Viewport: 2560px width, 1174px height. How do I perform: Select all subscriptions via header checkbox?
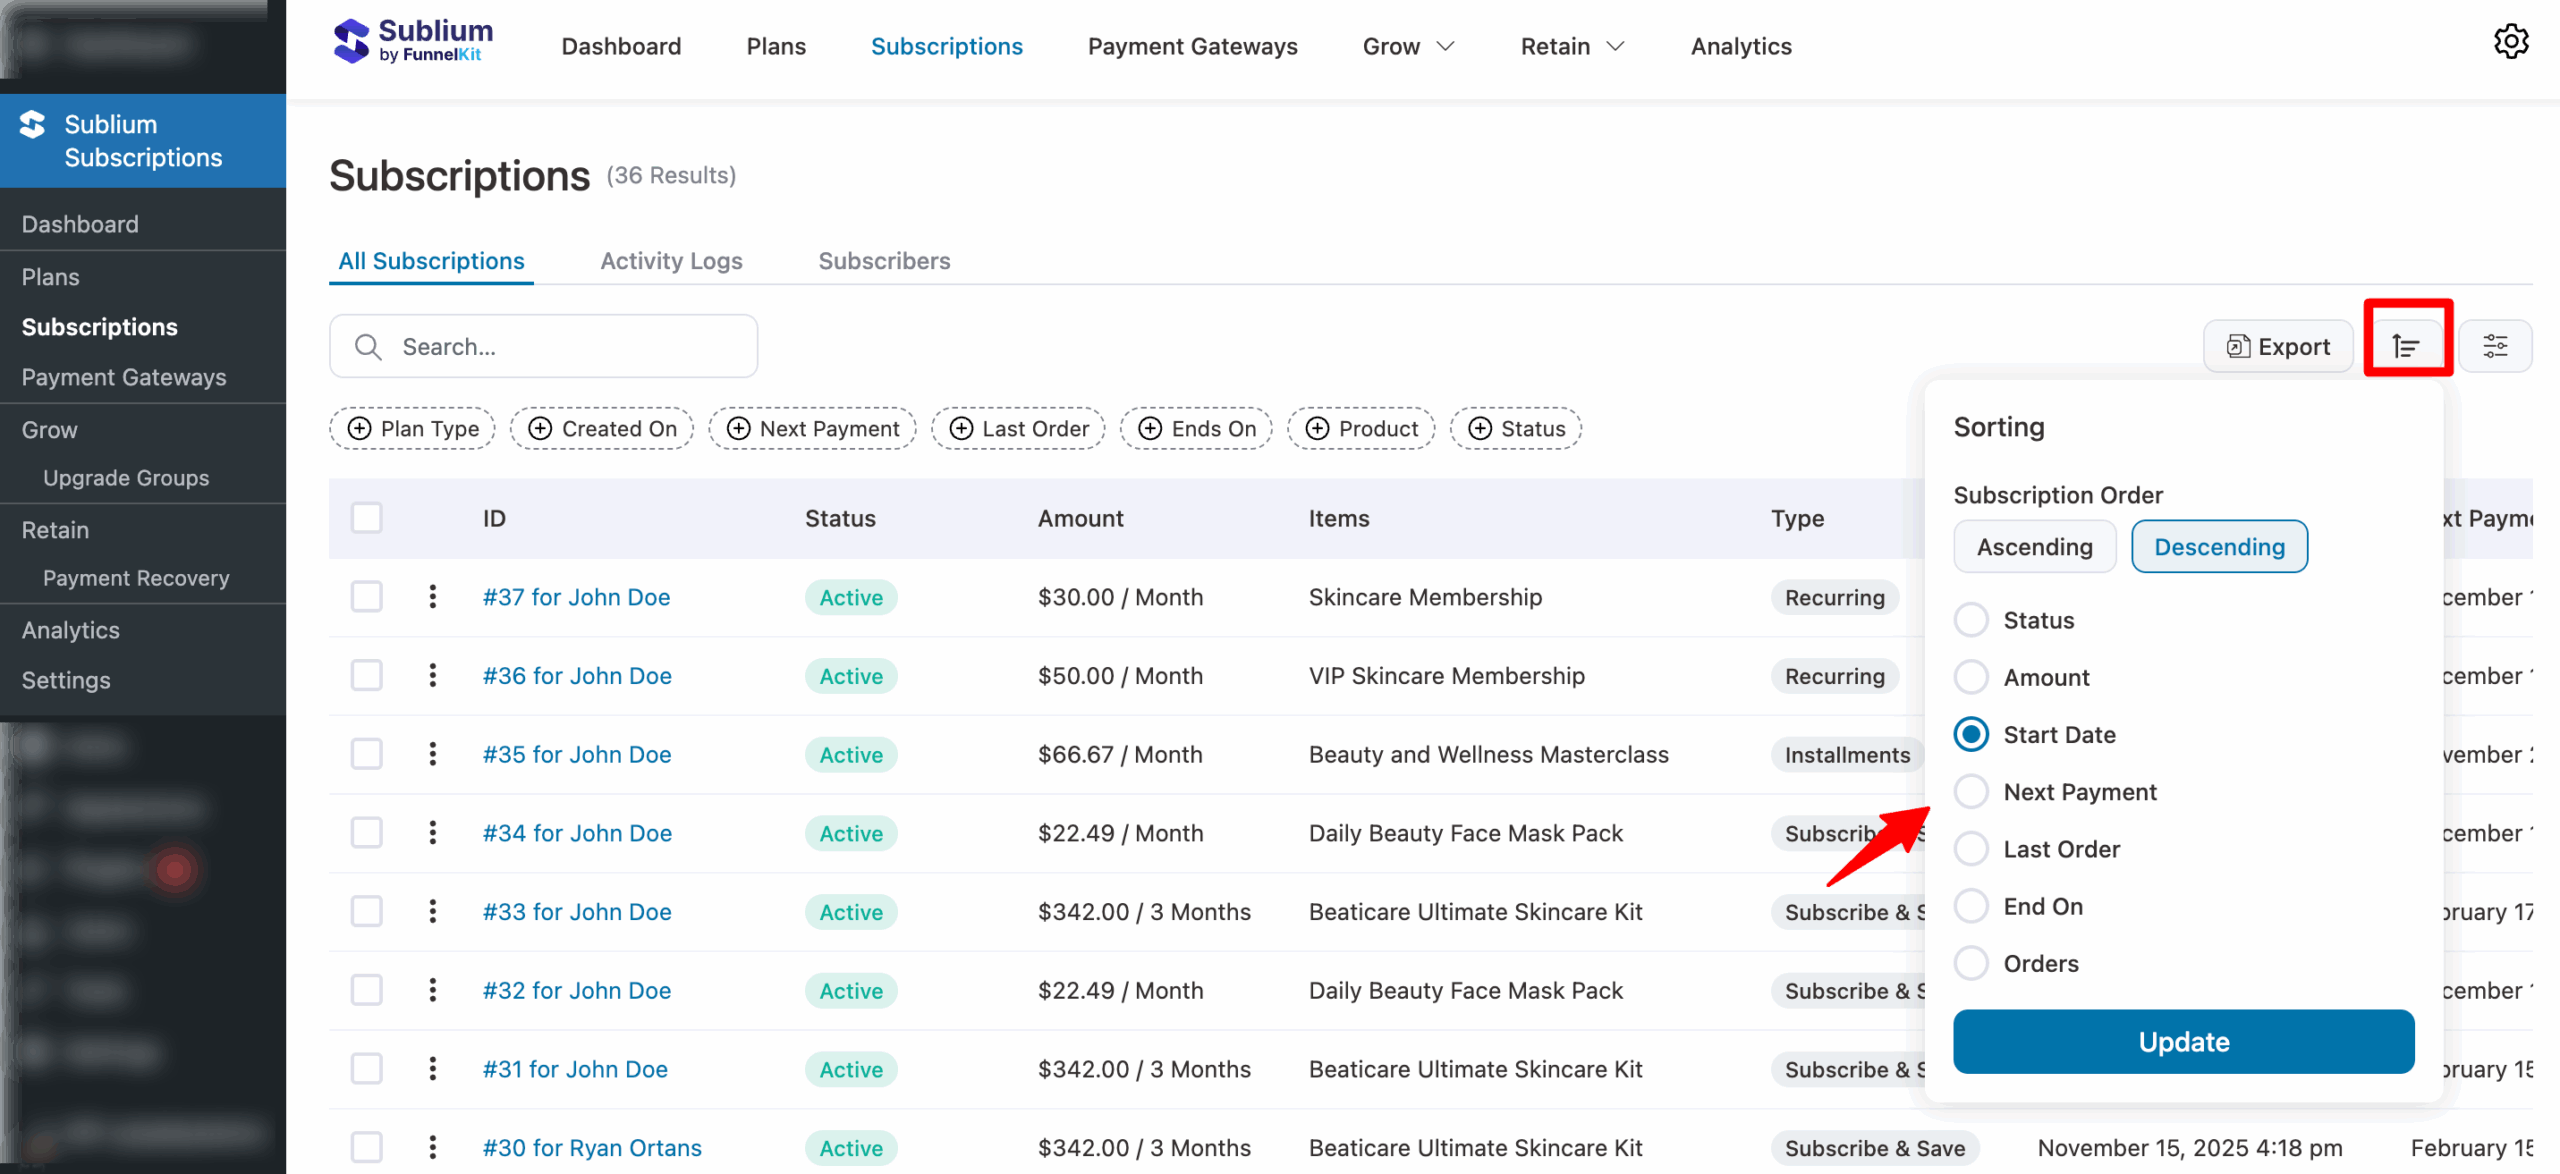[366, 518]
